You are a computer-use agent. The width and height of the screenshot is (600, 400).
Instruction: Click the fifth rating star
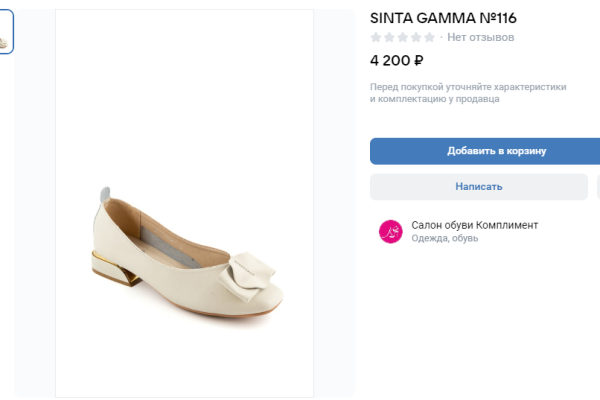[x=429, y=38]
